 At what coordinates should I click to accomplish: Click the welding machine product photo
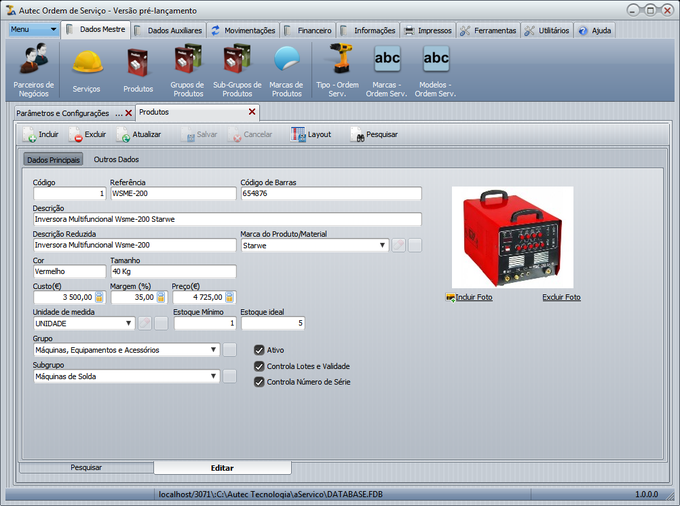[513, 237]
